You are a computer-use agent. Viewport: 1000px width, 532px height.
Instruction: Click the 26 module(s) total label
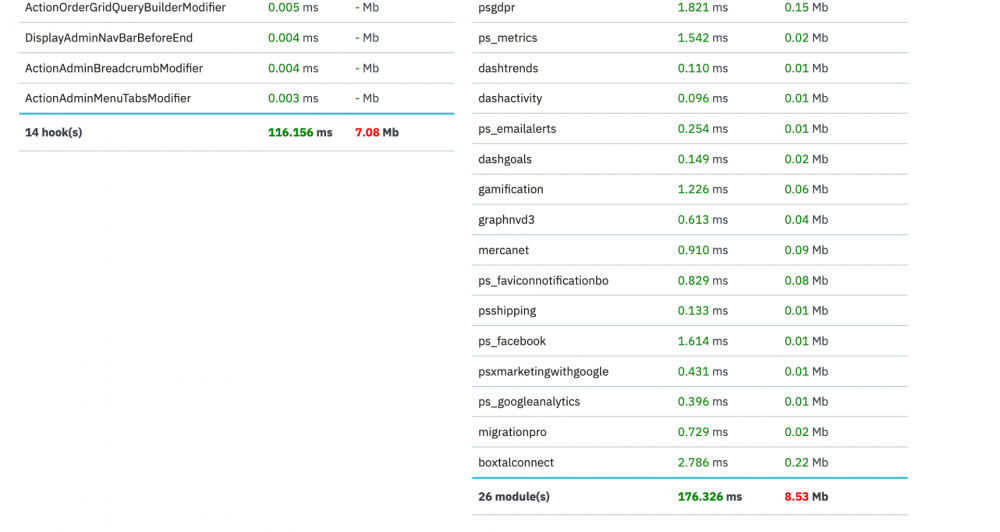514,496
